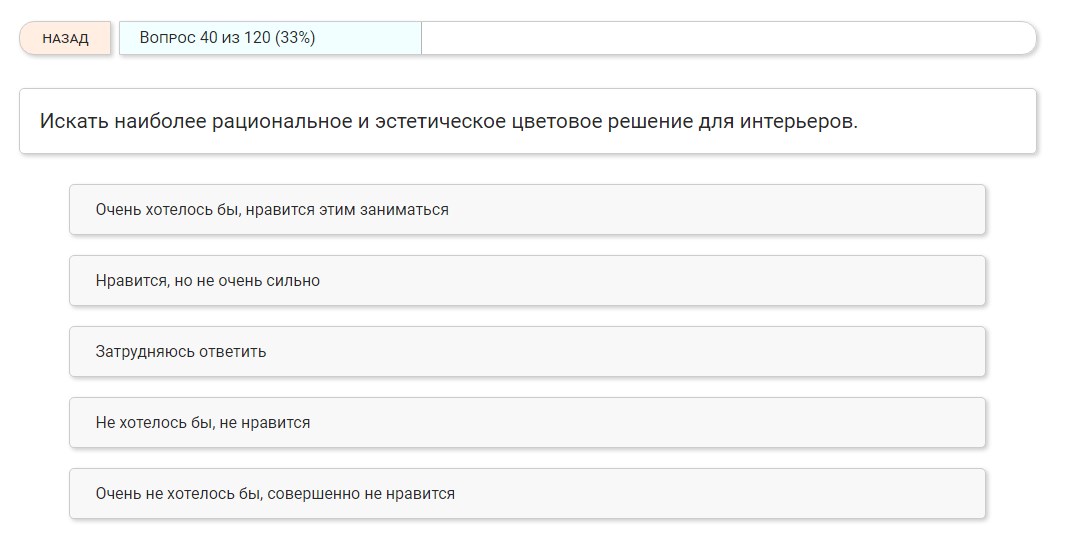This screenshot has width=1081, height=546.
Task: Mark the neutral 'hard to answer' choice
Action: coord(527,352)
